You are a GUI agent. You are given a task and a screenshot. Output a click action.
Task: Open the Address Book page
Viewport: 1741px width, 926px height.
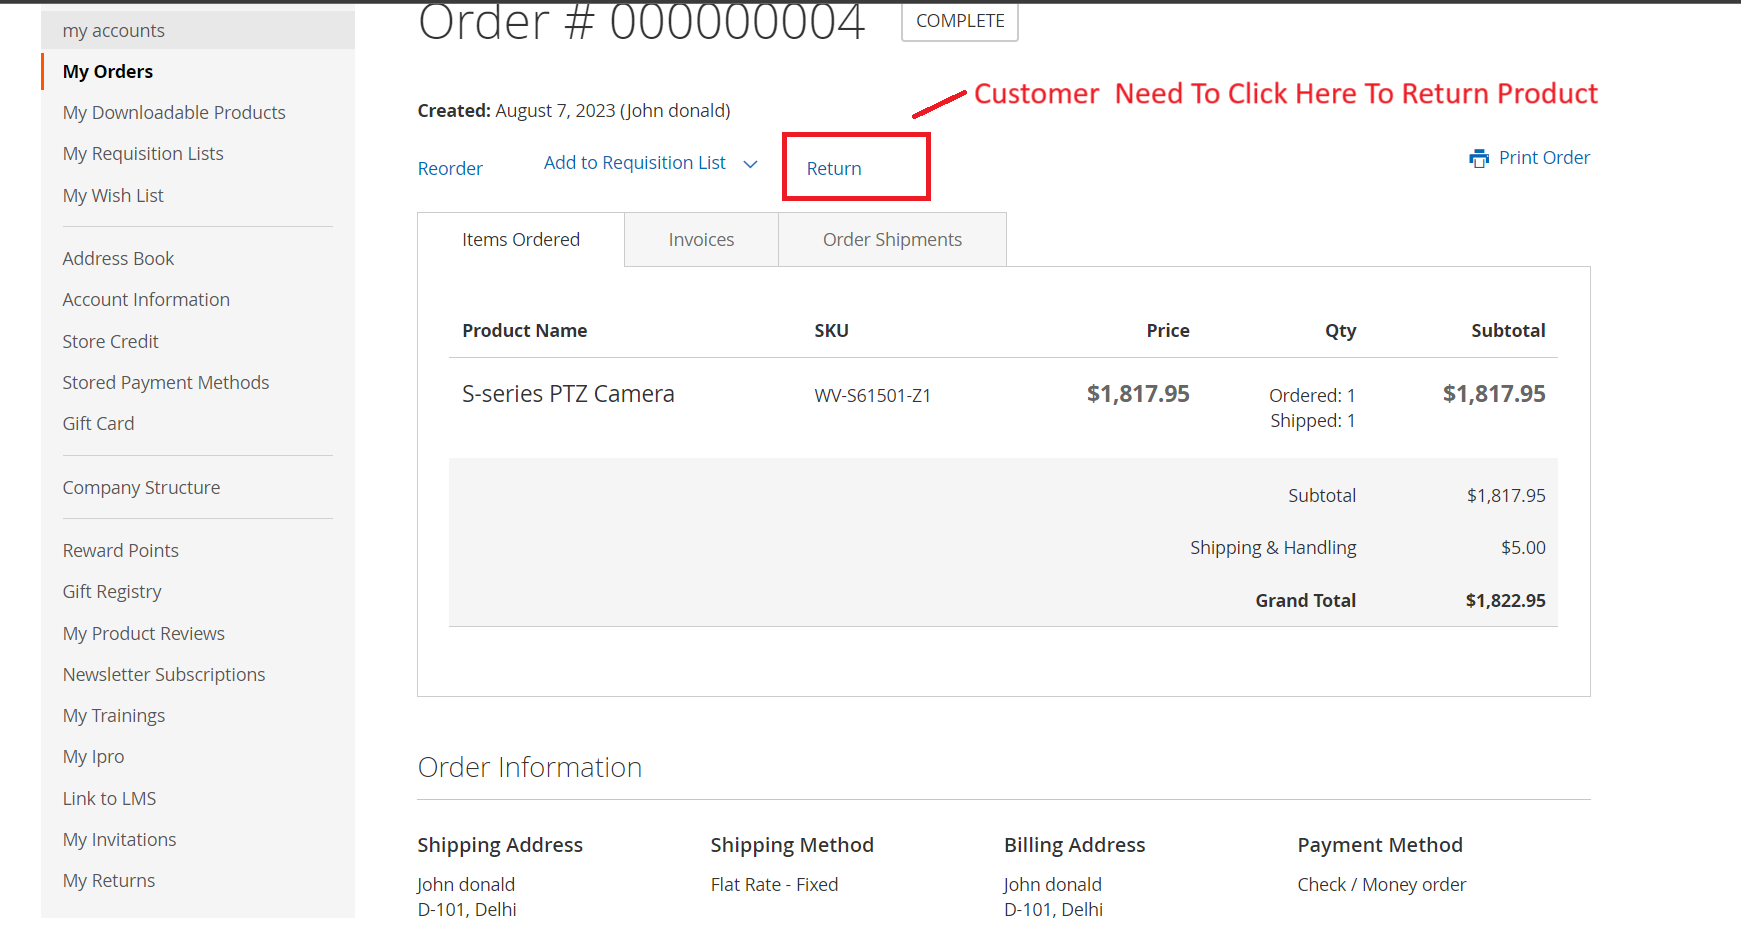coord(118,259)
